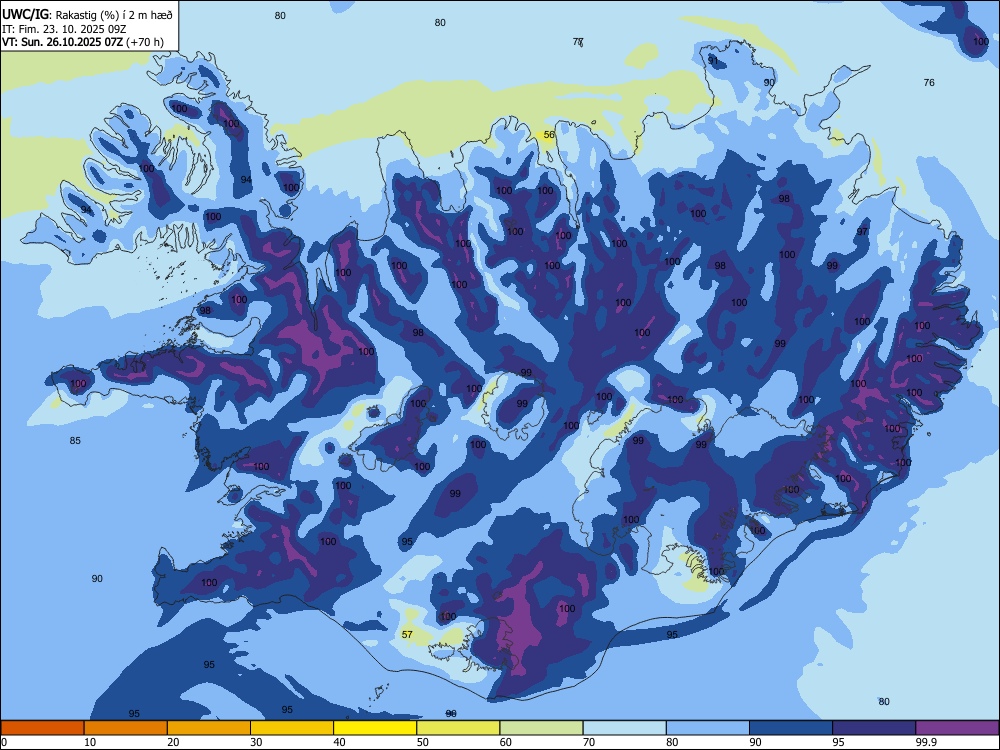1000x750 pixels.
Task: Click the 40–50 bright yellow legend swatch
Action: point(375,728)
